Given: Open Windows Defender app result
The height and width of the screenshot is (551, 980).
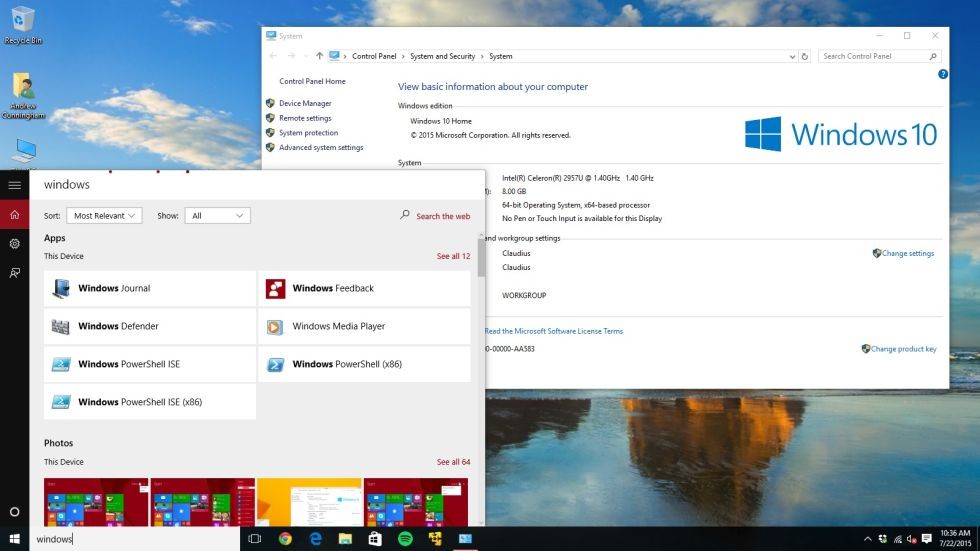Looking at the screenshot, I should click(x=150, y=326).
